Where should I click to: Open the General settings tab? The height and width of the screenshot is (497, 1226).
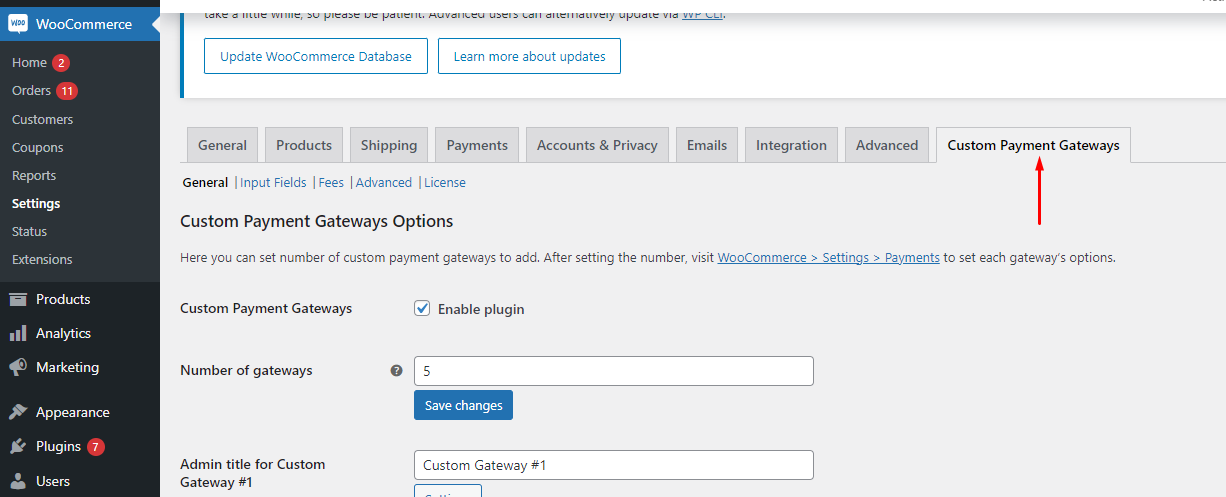point(222,145)
